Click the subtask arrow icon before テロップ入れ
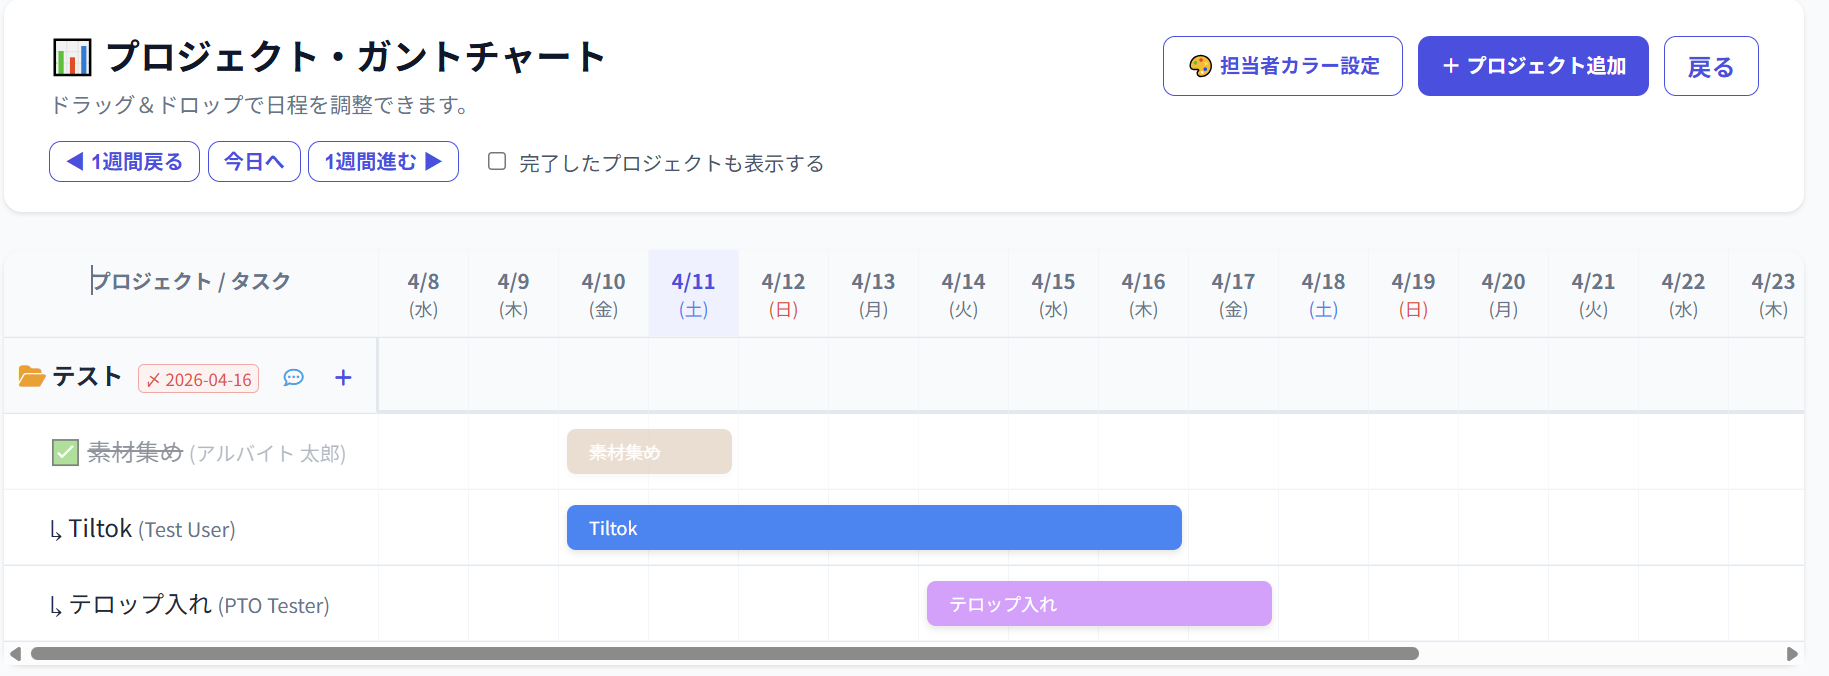1829x676 pixels. 56,606
